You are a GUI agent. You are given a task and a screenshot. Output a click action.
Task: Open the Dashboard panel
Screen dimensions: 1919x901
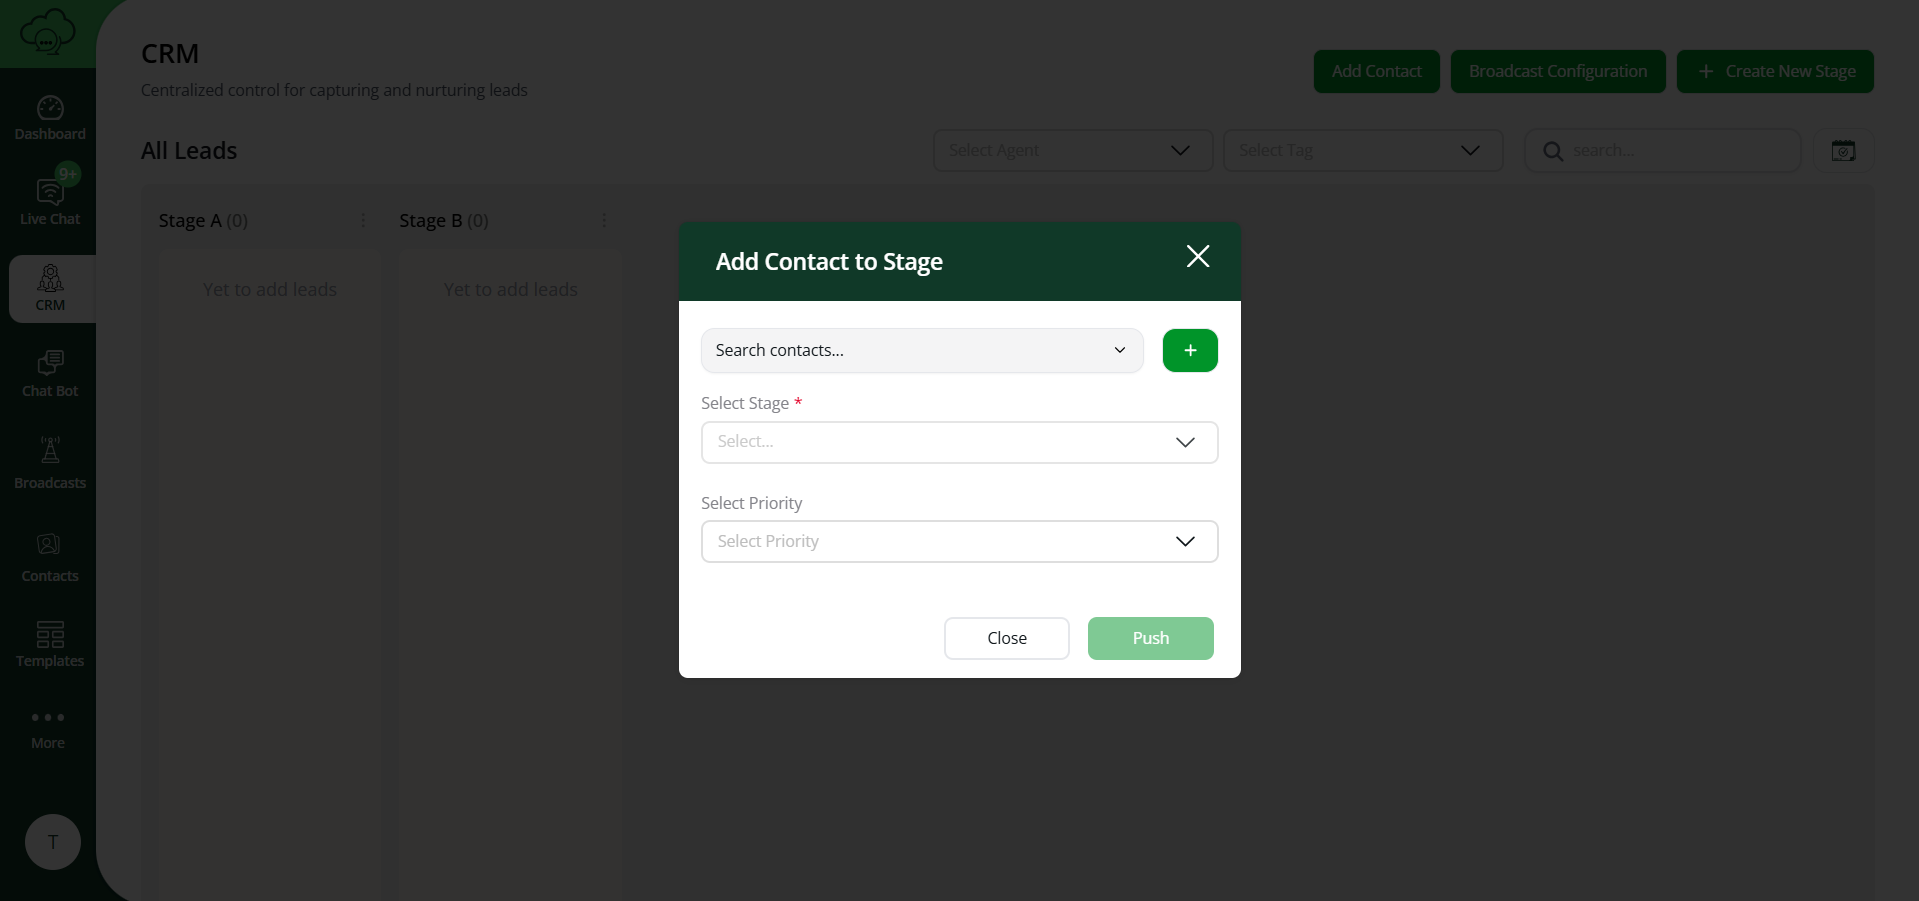[49, 115]
